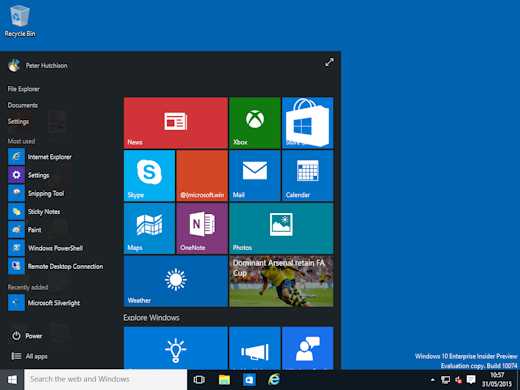Open the Store shopping bag tile
The height and width of the screenshot is (390, 520).
[308, 123]
